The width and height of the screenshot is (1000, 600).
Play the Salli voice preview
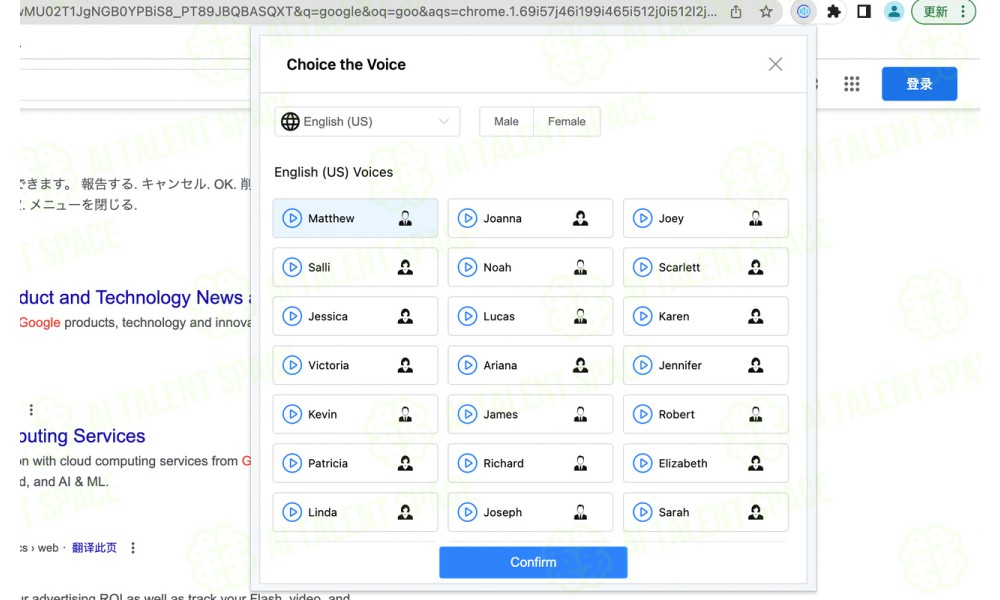click(x=292, y=267)
